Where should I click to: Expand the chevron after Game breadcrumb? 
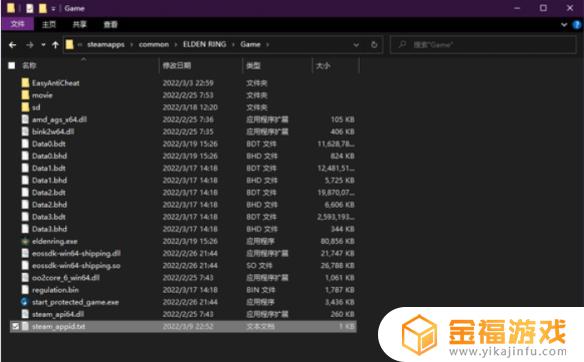(x=267, y=45)
